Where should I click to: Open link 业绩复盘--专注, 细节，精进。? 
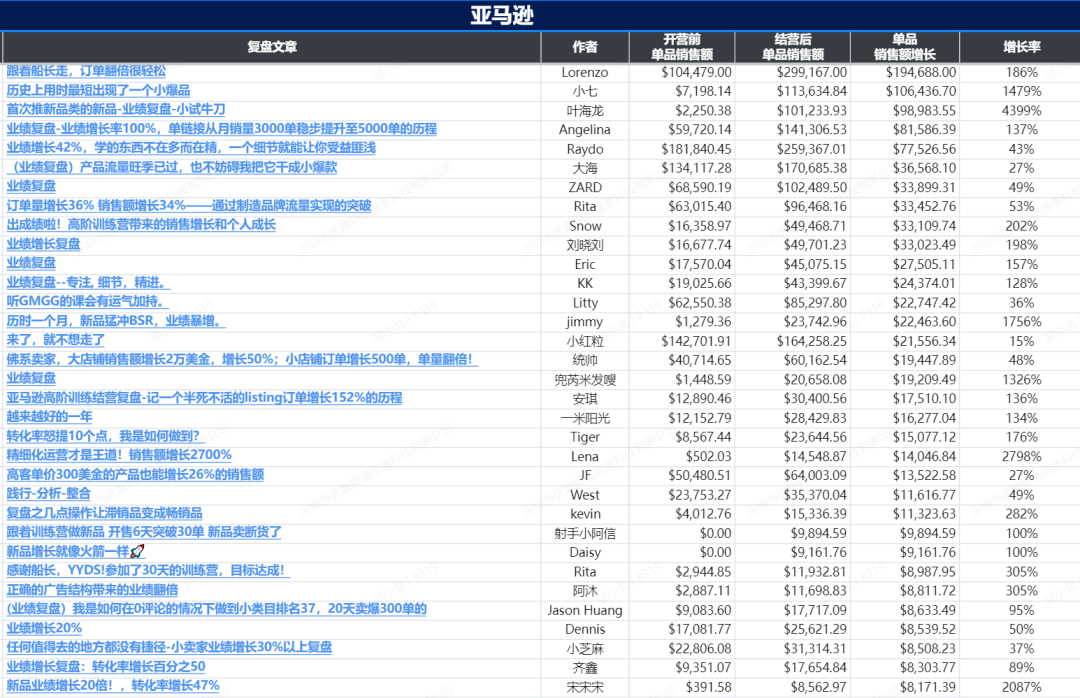click(x=88, y=283)
